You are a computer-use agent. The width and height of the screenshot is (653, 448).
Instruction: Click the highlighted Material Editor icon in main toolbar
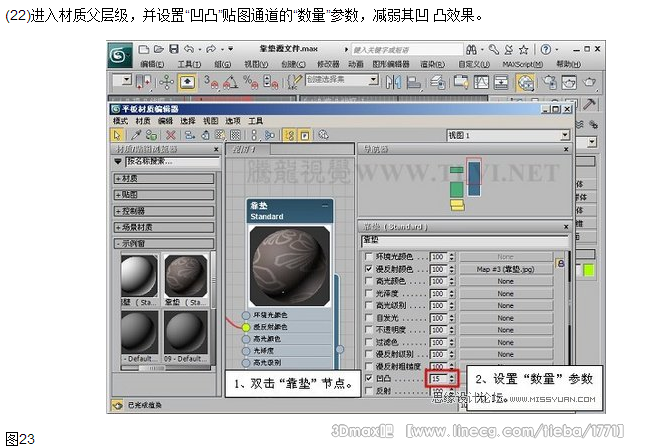pyautogui.click(x=526, y=82)
